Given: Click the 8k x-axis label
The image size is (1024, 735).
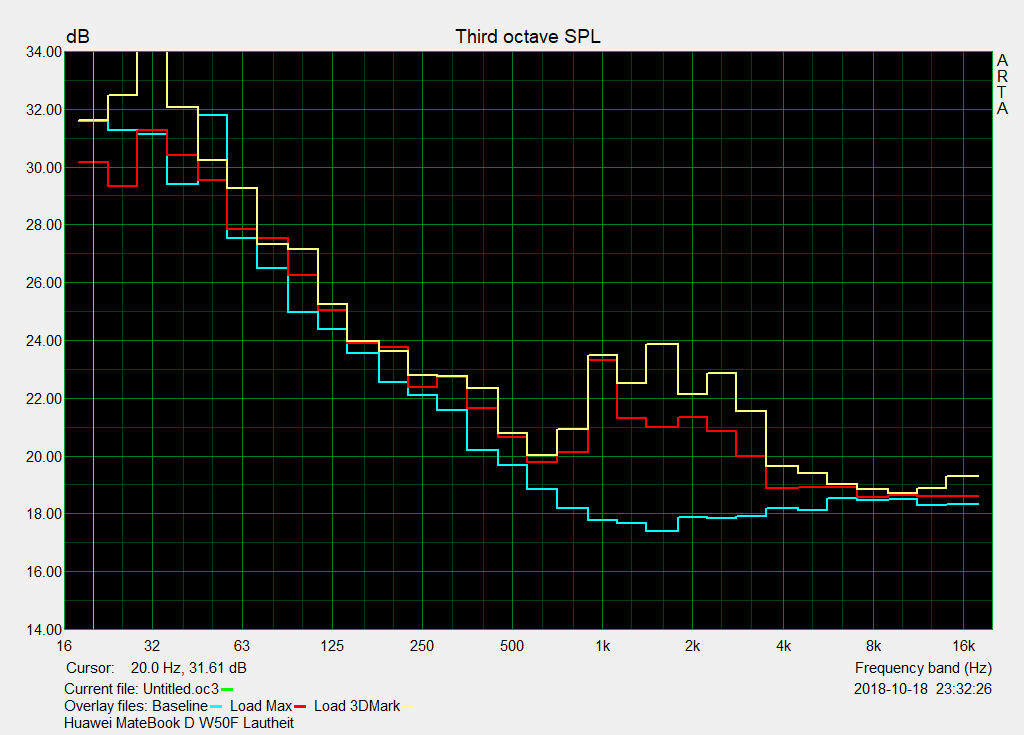Looking at the screenshot, I should 873,646.
